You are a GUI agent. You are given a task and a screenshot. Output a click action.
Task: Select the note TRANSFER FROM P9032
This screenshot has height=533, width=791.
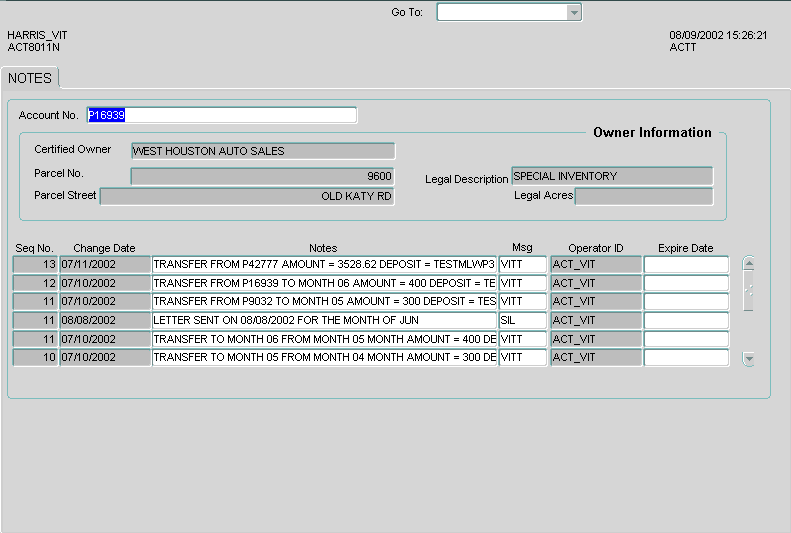point(324,301)
